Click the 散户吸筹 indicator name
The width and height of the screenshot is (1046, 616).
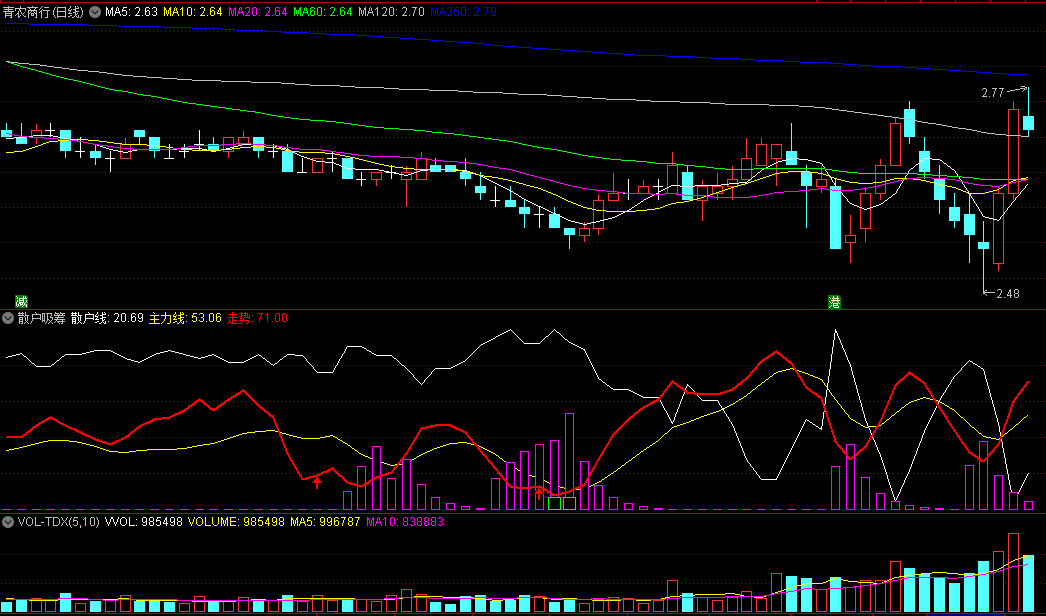pos(41,318)
